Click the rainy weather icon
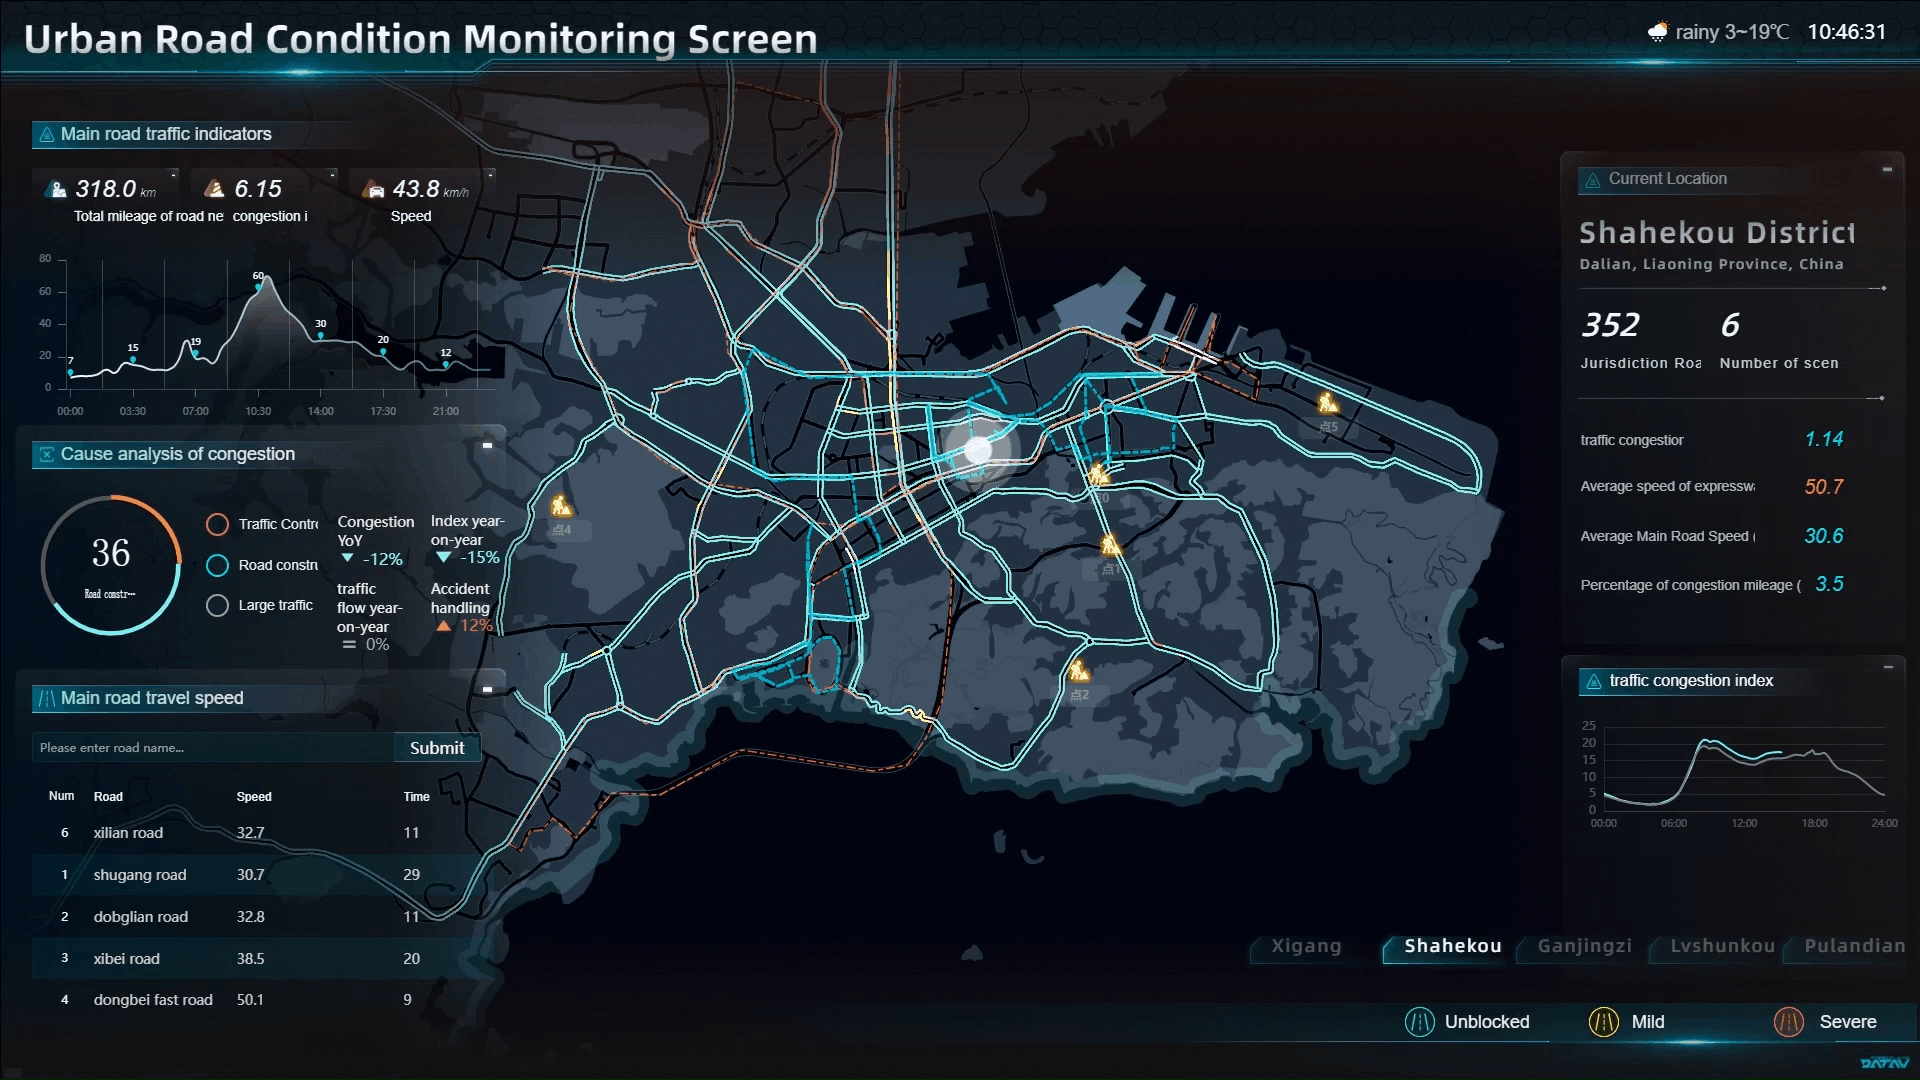This screenshot has height=1080, width=1920. [1657, 32]
